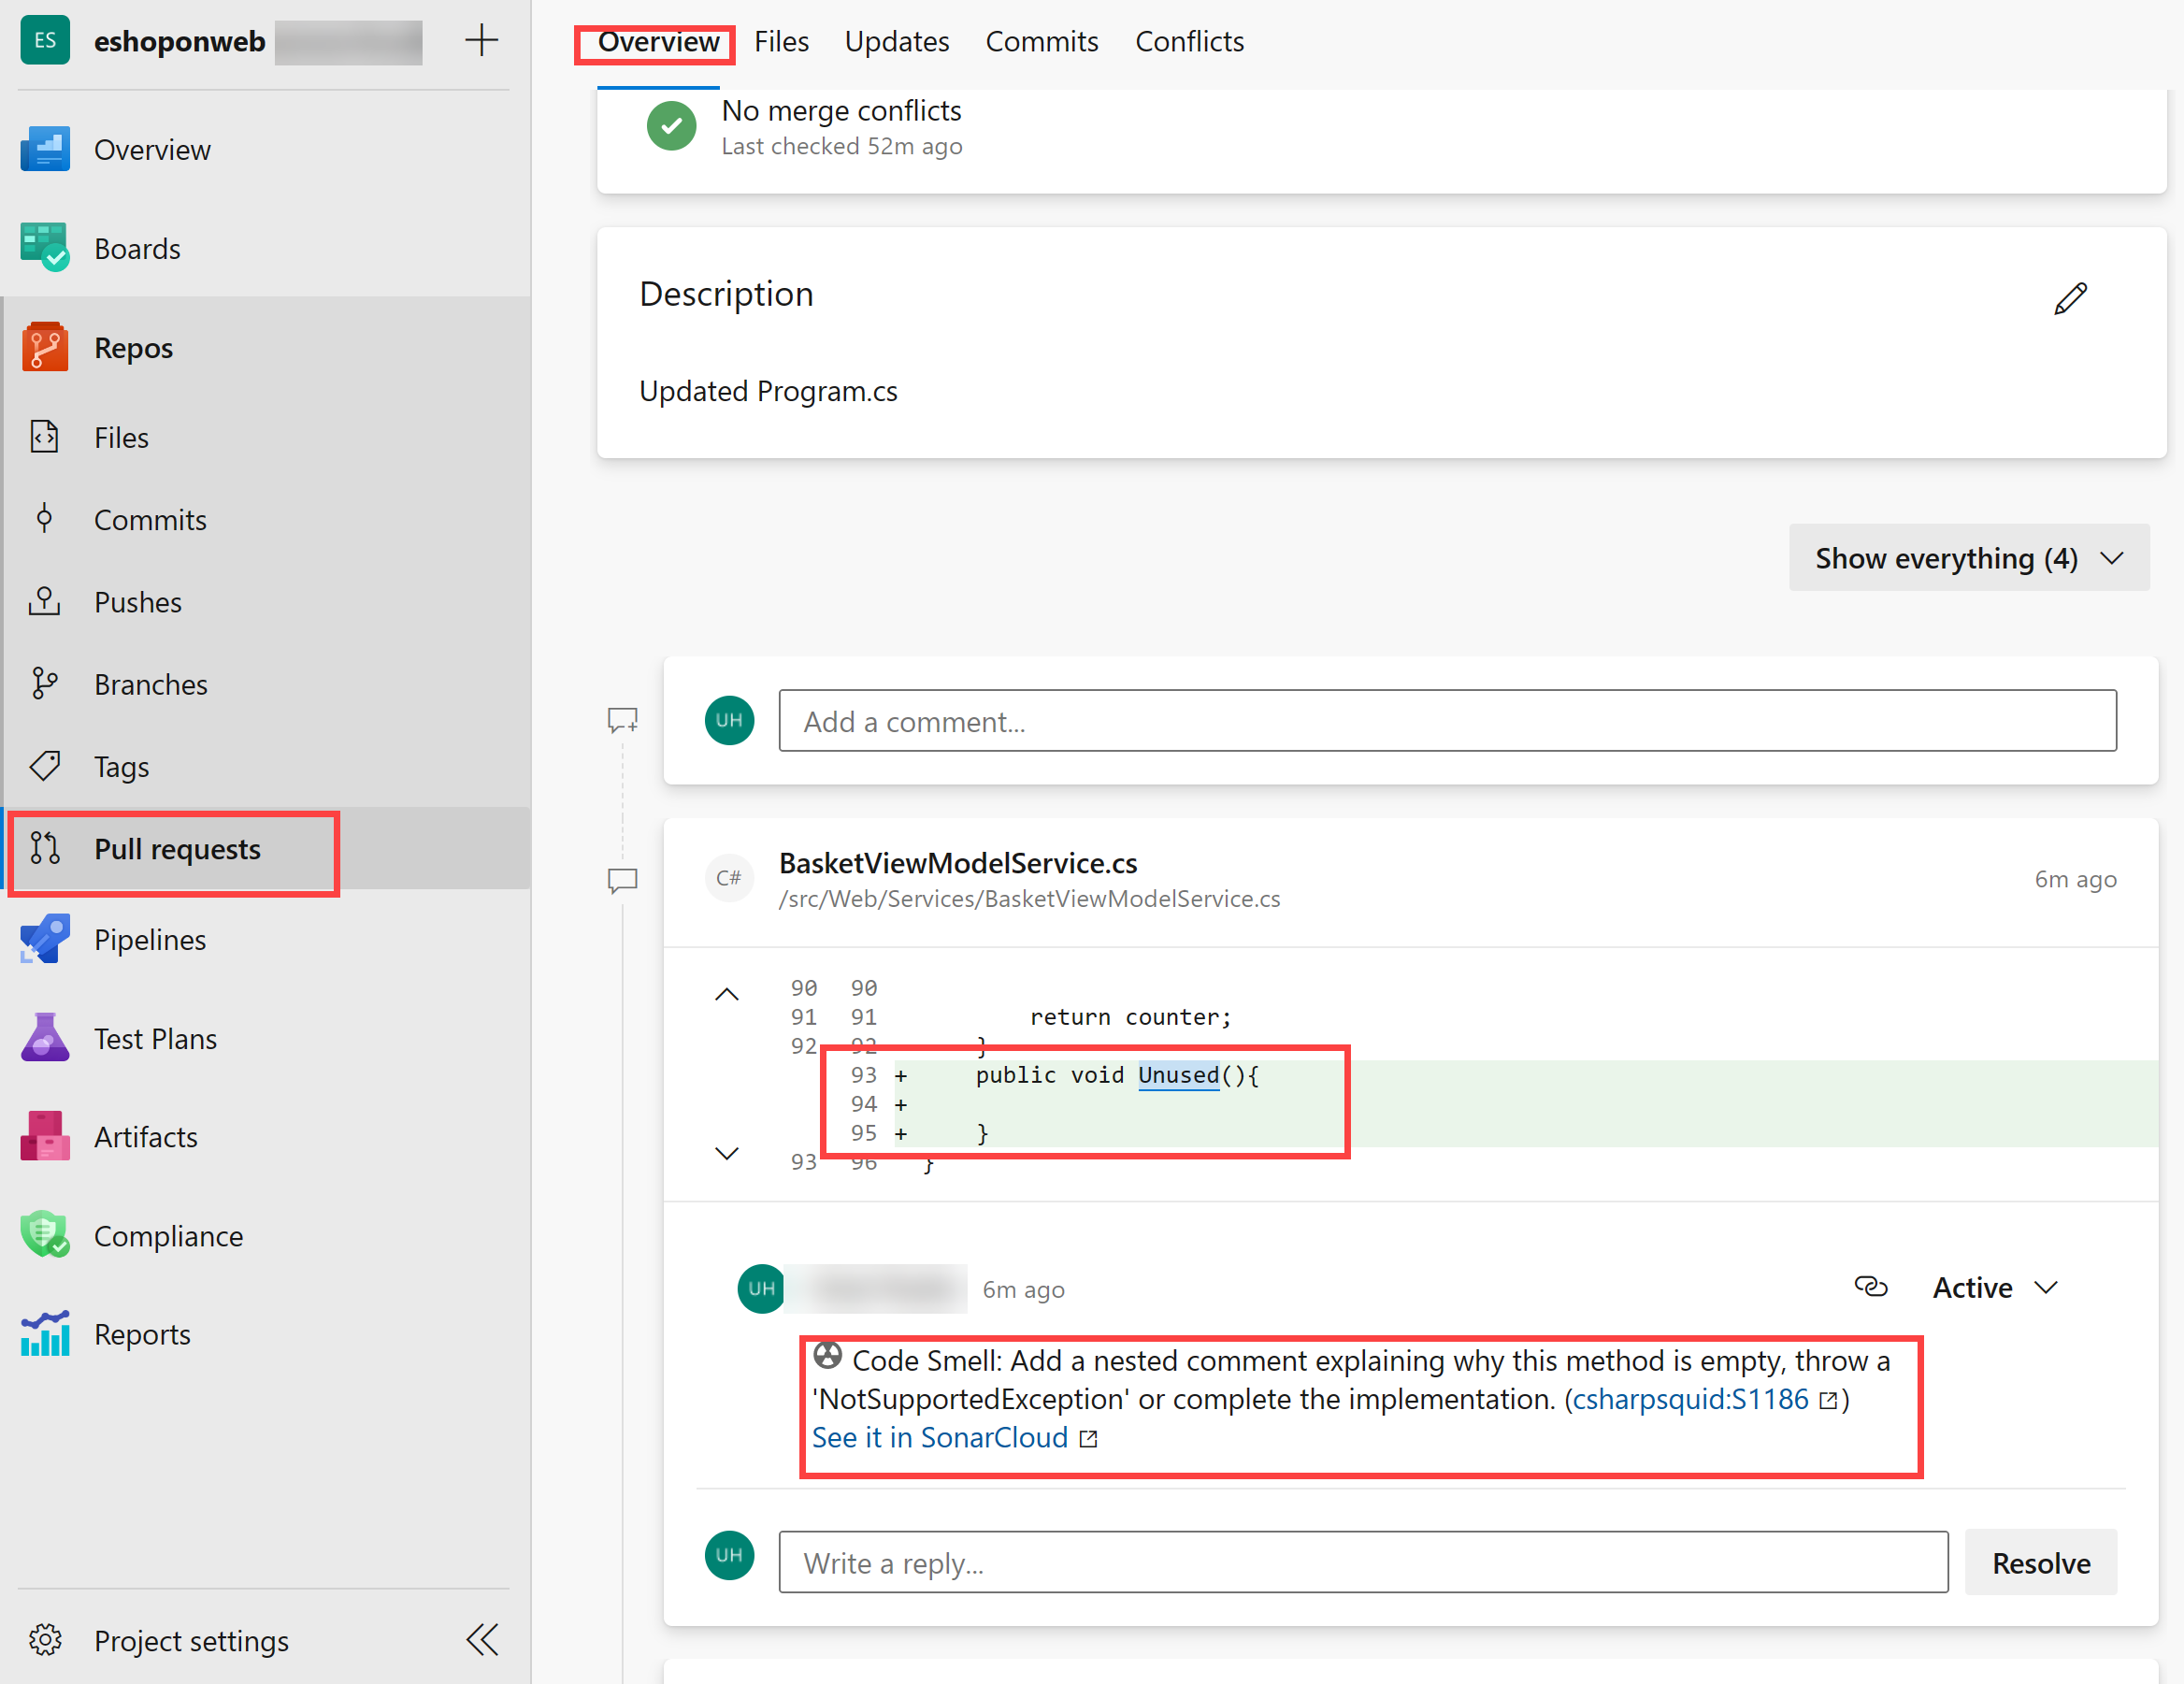Click the Project settings label

[x=192, y=1641]
